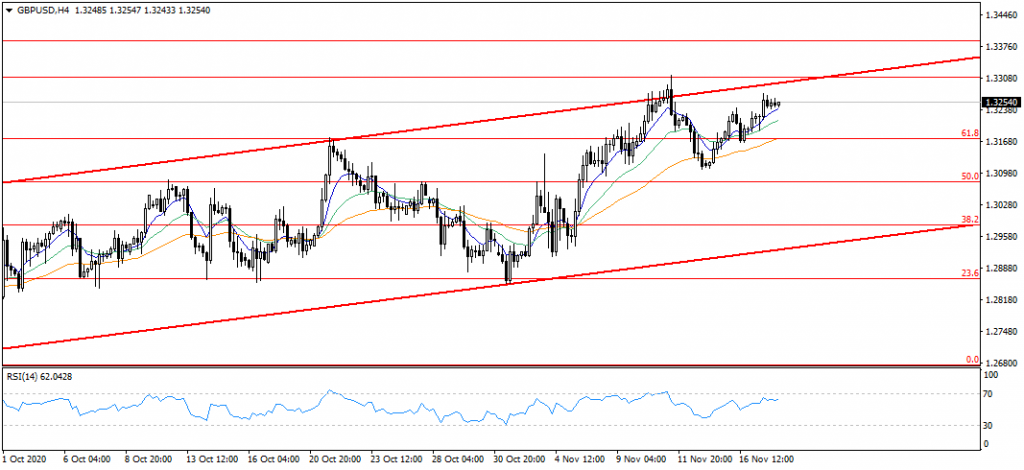Click the current price tag 1.32540
The image size is (1024, 470).
click(1000, 102)
